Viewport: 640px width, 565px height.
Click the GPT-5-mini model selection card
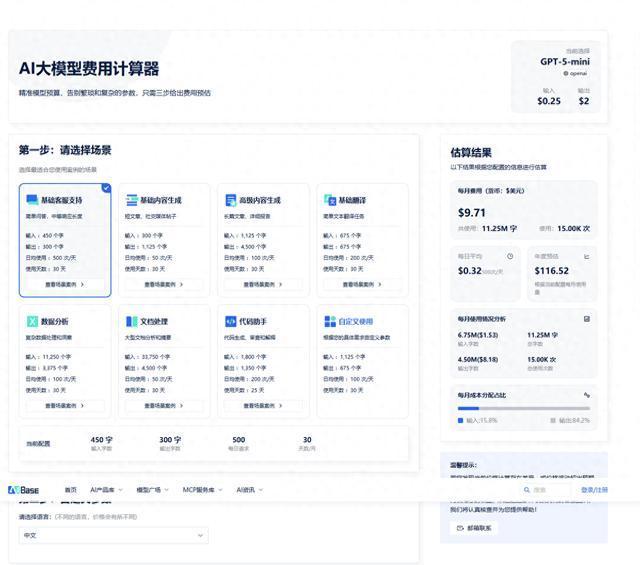[x=556, y=76]
